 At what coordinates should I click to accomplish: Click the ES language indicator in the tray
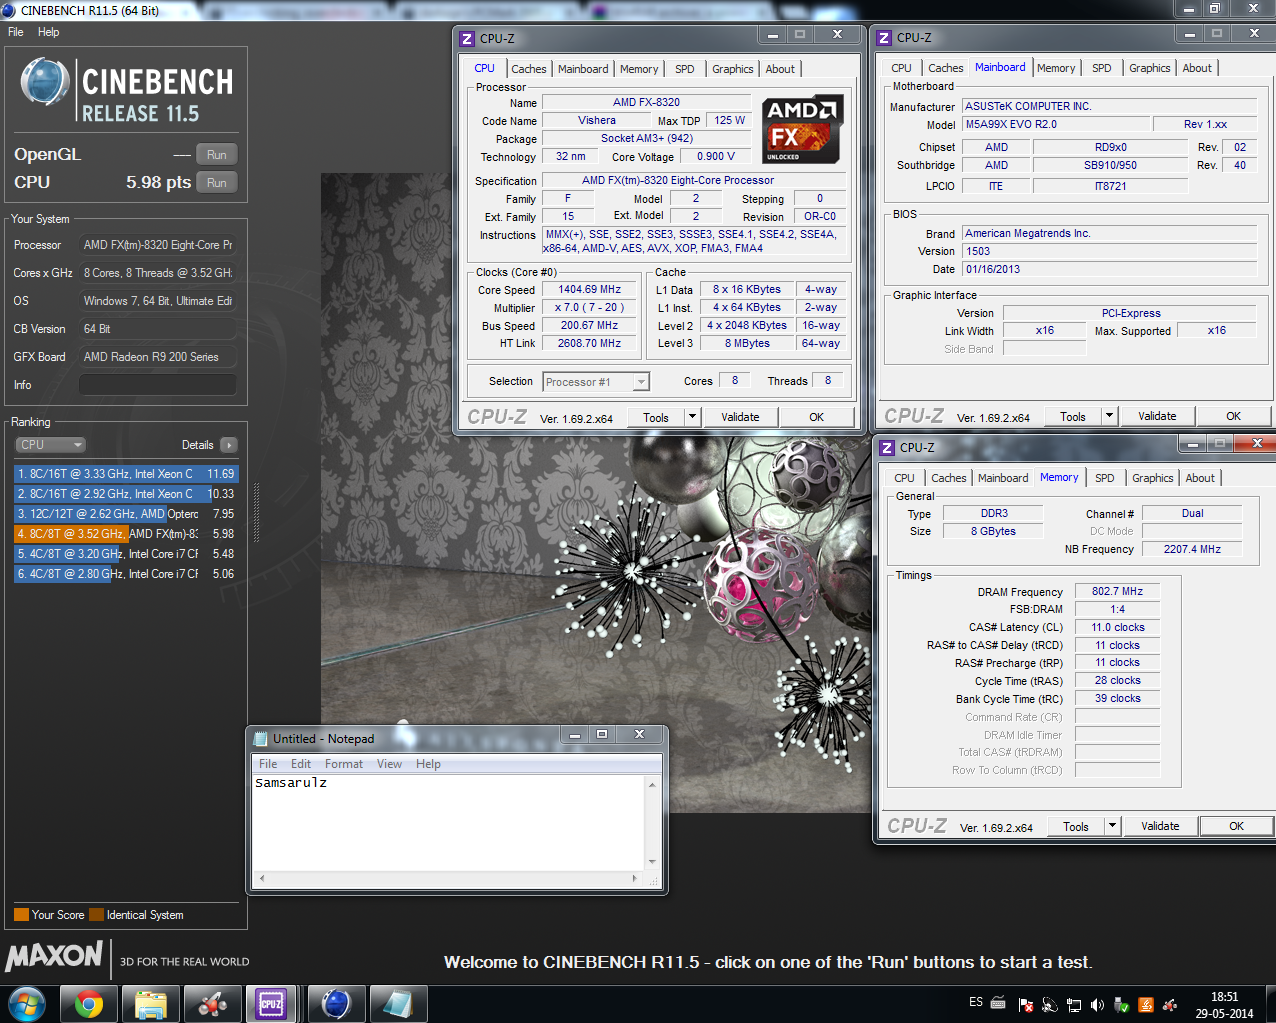pyautogui.click(x=976, y=1002)
